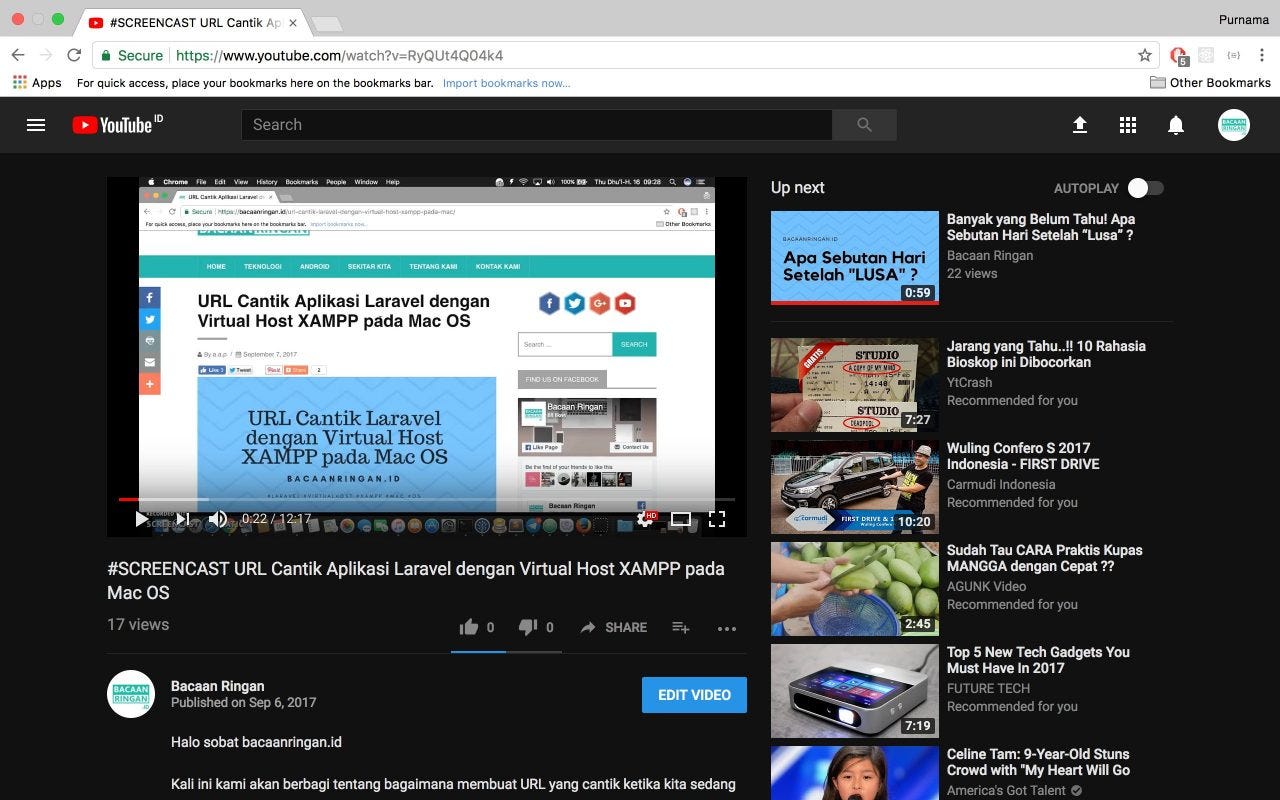The width and height of the screenshot is (1280, 800).
Task: Open Wuling Confero S 2017 thumbnail
Action: click(855, 487)
